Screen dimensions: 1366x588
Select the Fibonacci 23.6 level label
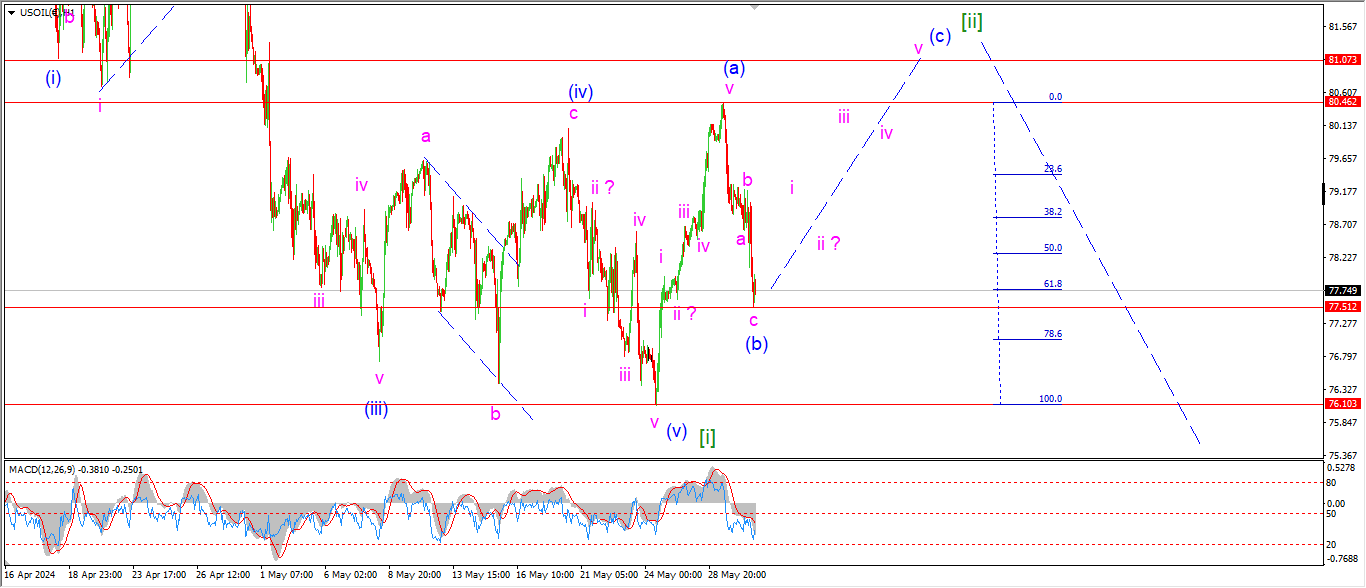pyautogui.click(x=1052, y=169)
